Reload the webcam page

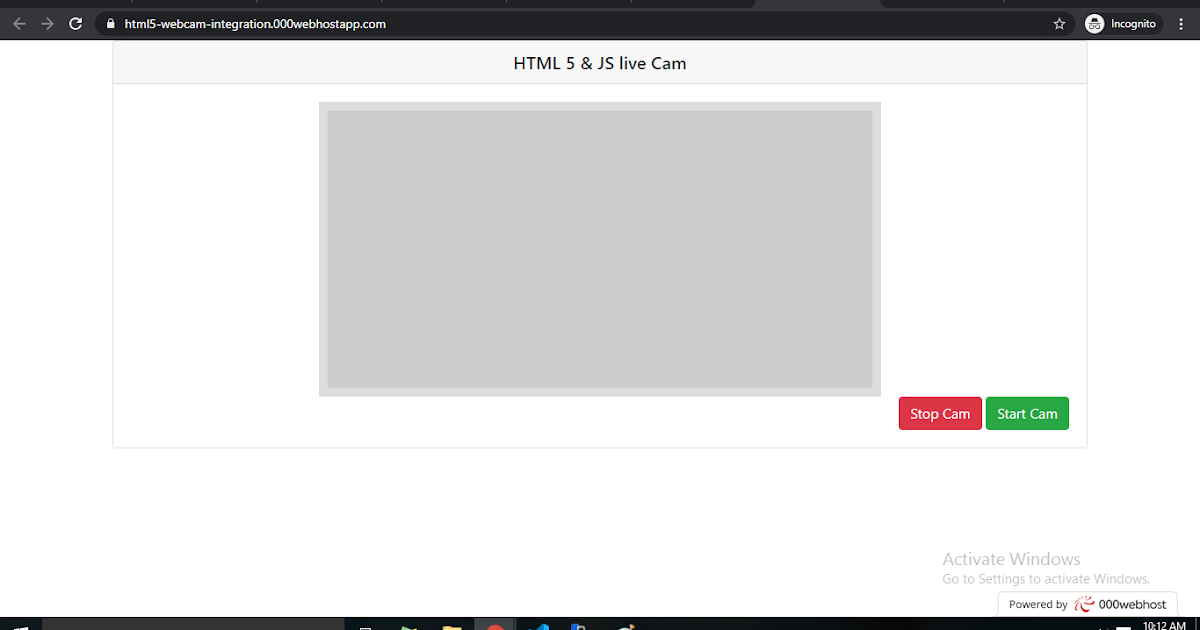click(75, 23)
